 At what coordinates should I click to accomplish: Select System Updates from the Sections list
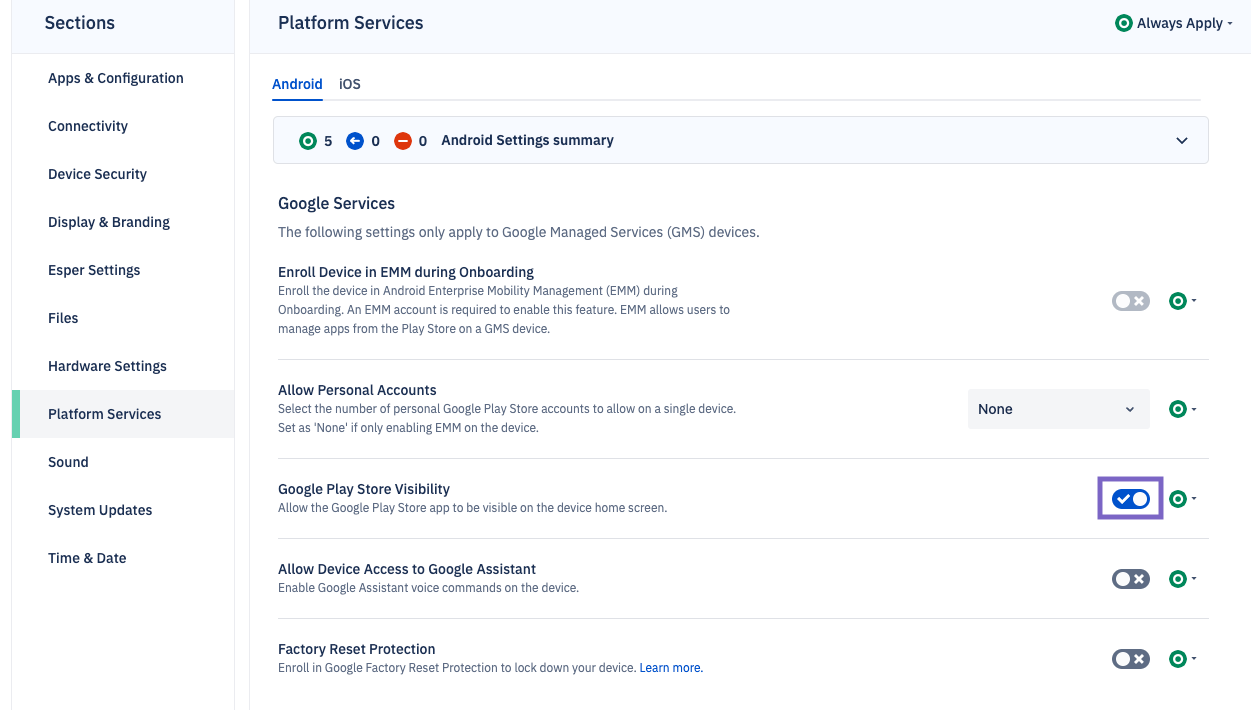(100, 509)
